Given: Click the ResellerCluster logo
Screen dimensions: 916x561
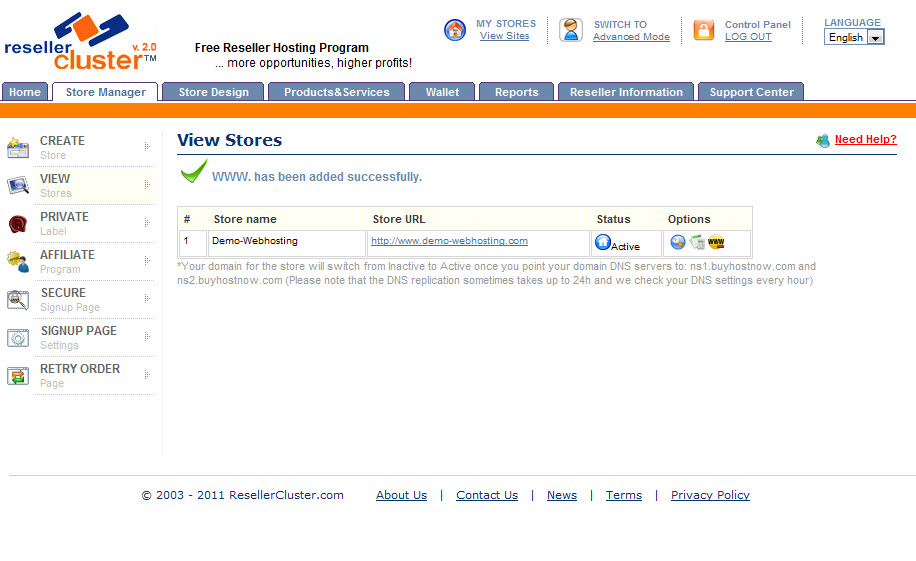Looking at the screenshot, I should click(81, 41).
